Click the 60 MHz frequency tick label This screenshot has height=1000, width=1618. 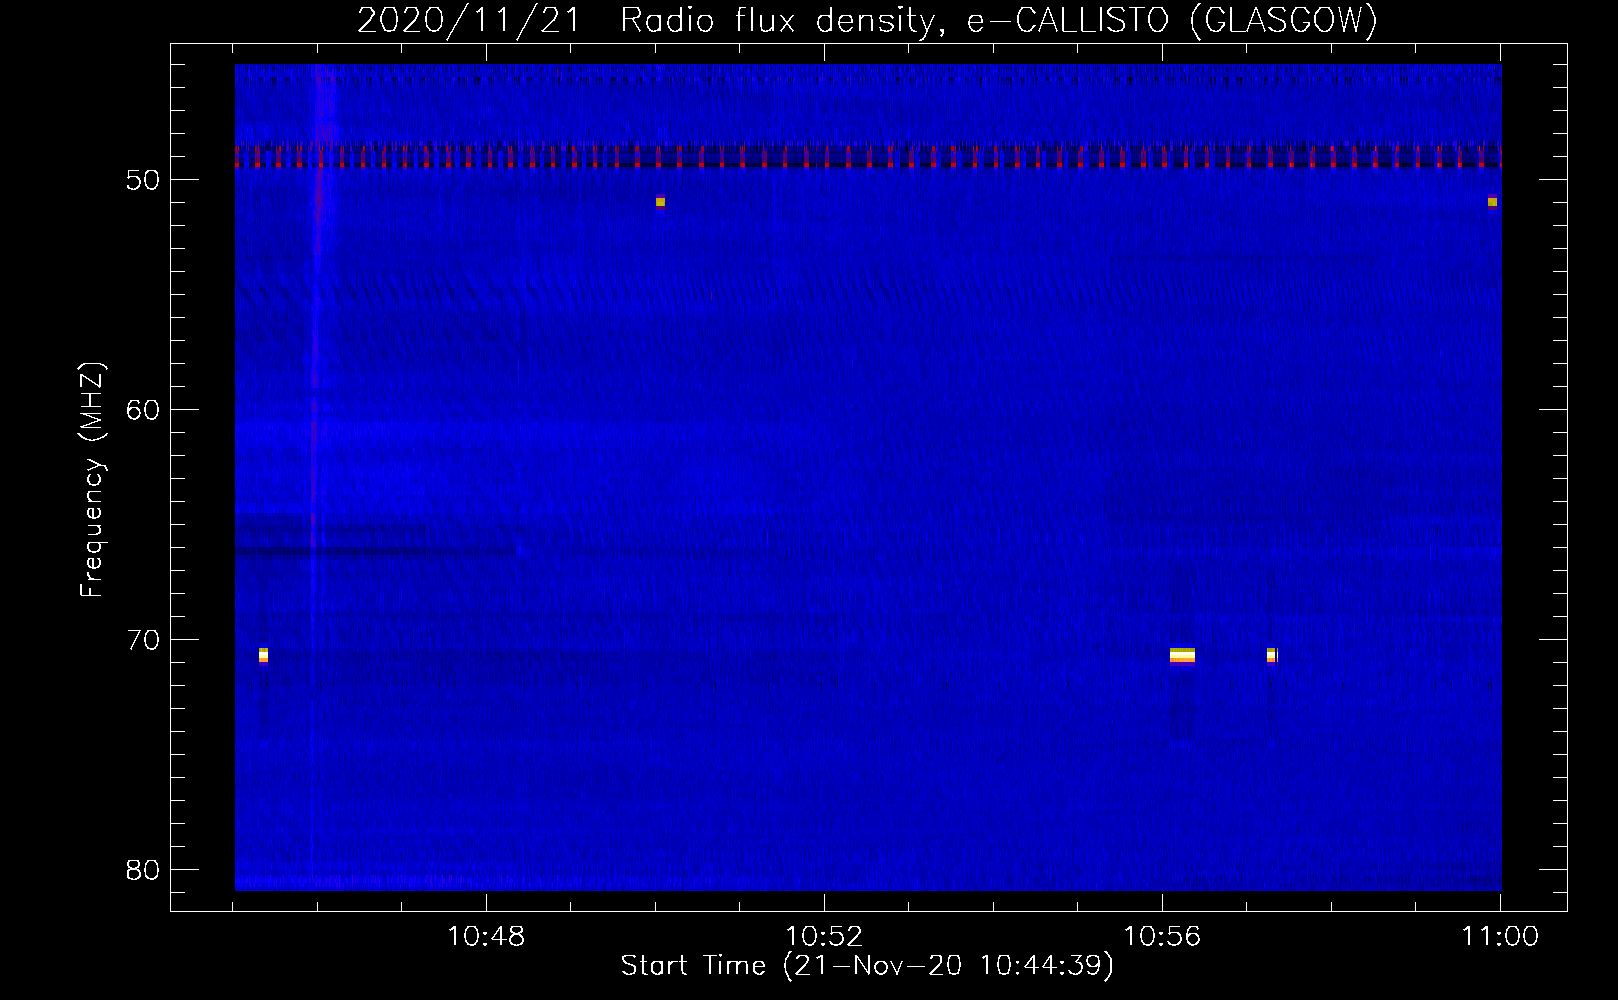click(x=143, y=410)
